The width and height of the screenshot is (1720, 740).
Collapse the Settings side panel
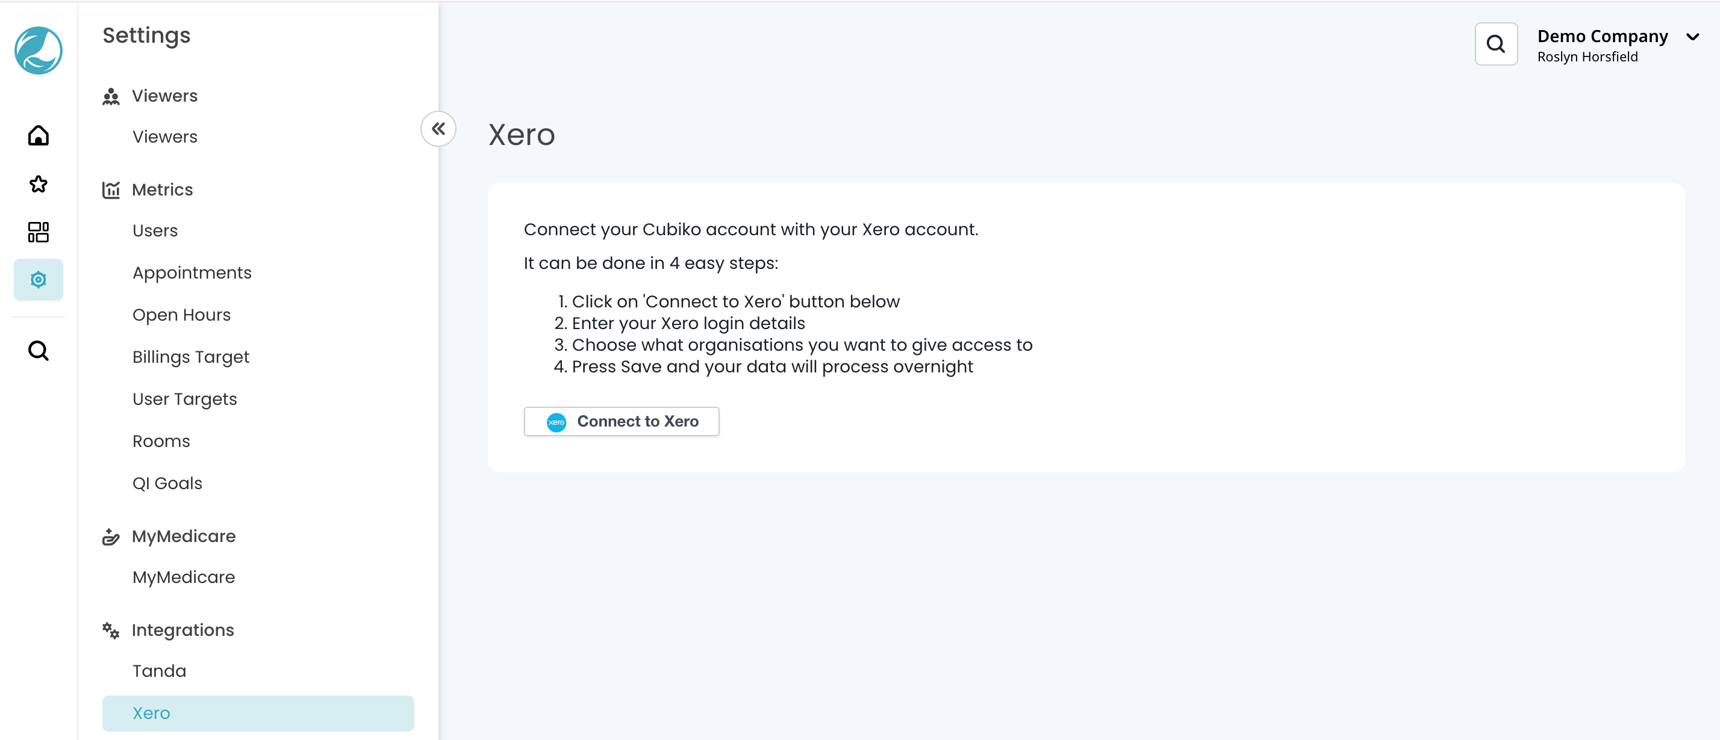(x=438, y=128)
